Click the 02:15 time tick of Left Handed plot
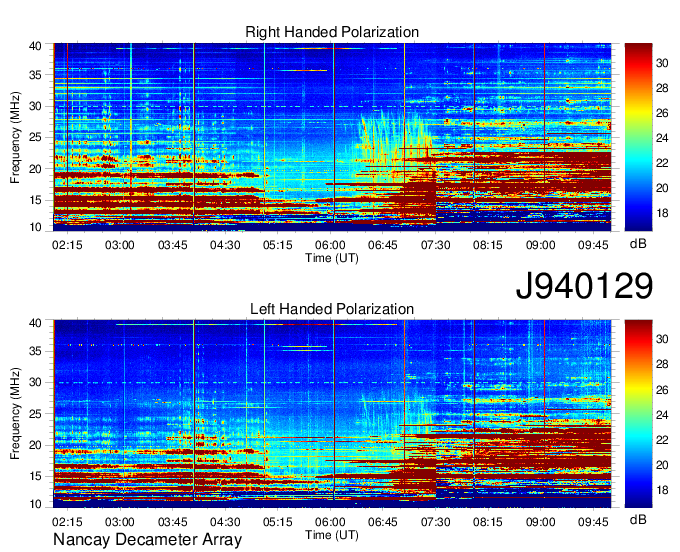The image size is (680, 552). click(67, 522)
